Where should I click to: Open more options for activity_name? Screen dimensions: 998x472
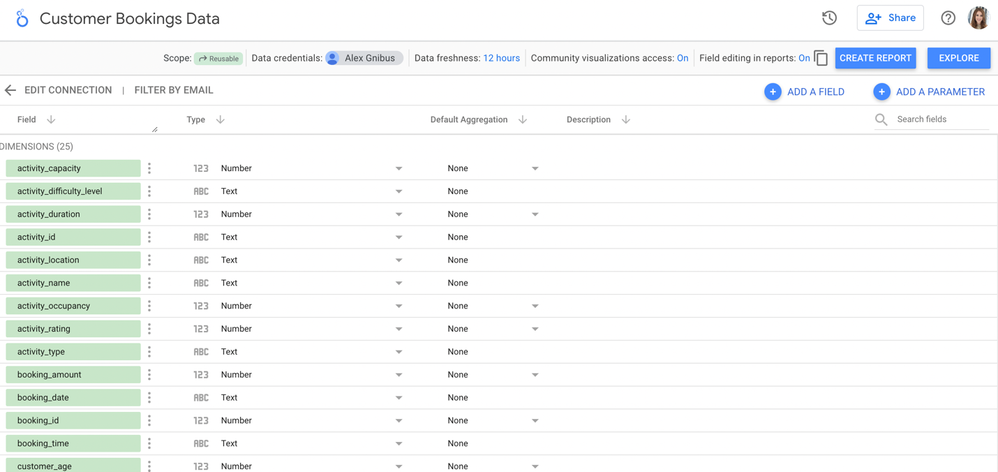click(x=149, y=282)
